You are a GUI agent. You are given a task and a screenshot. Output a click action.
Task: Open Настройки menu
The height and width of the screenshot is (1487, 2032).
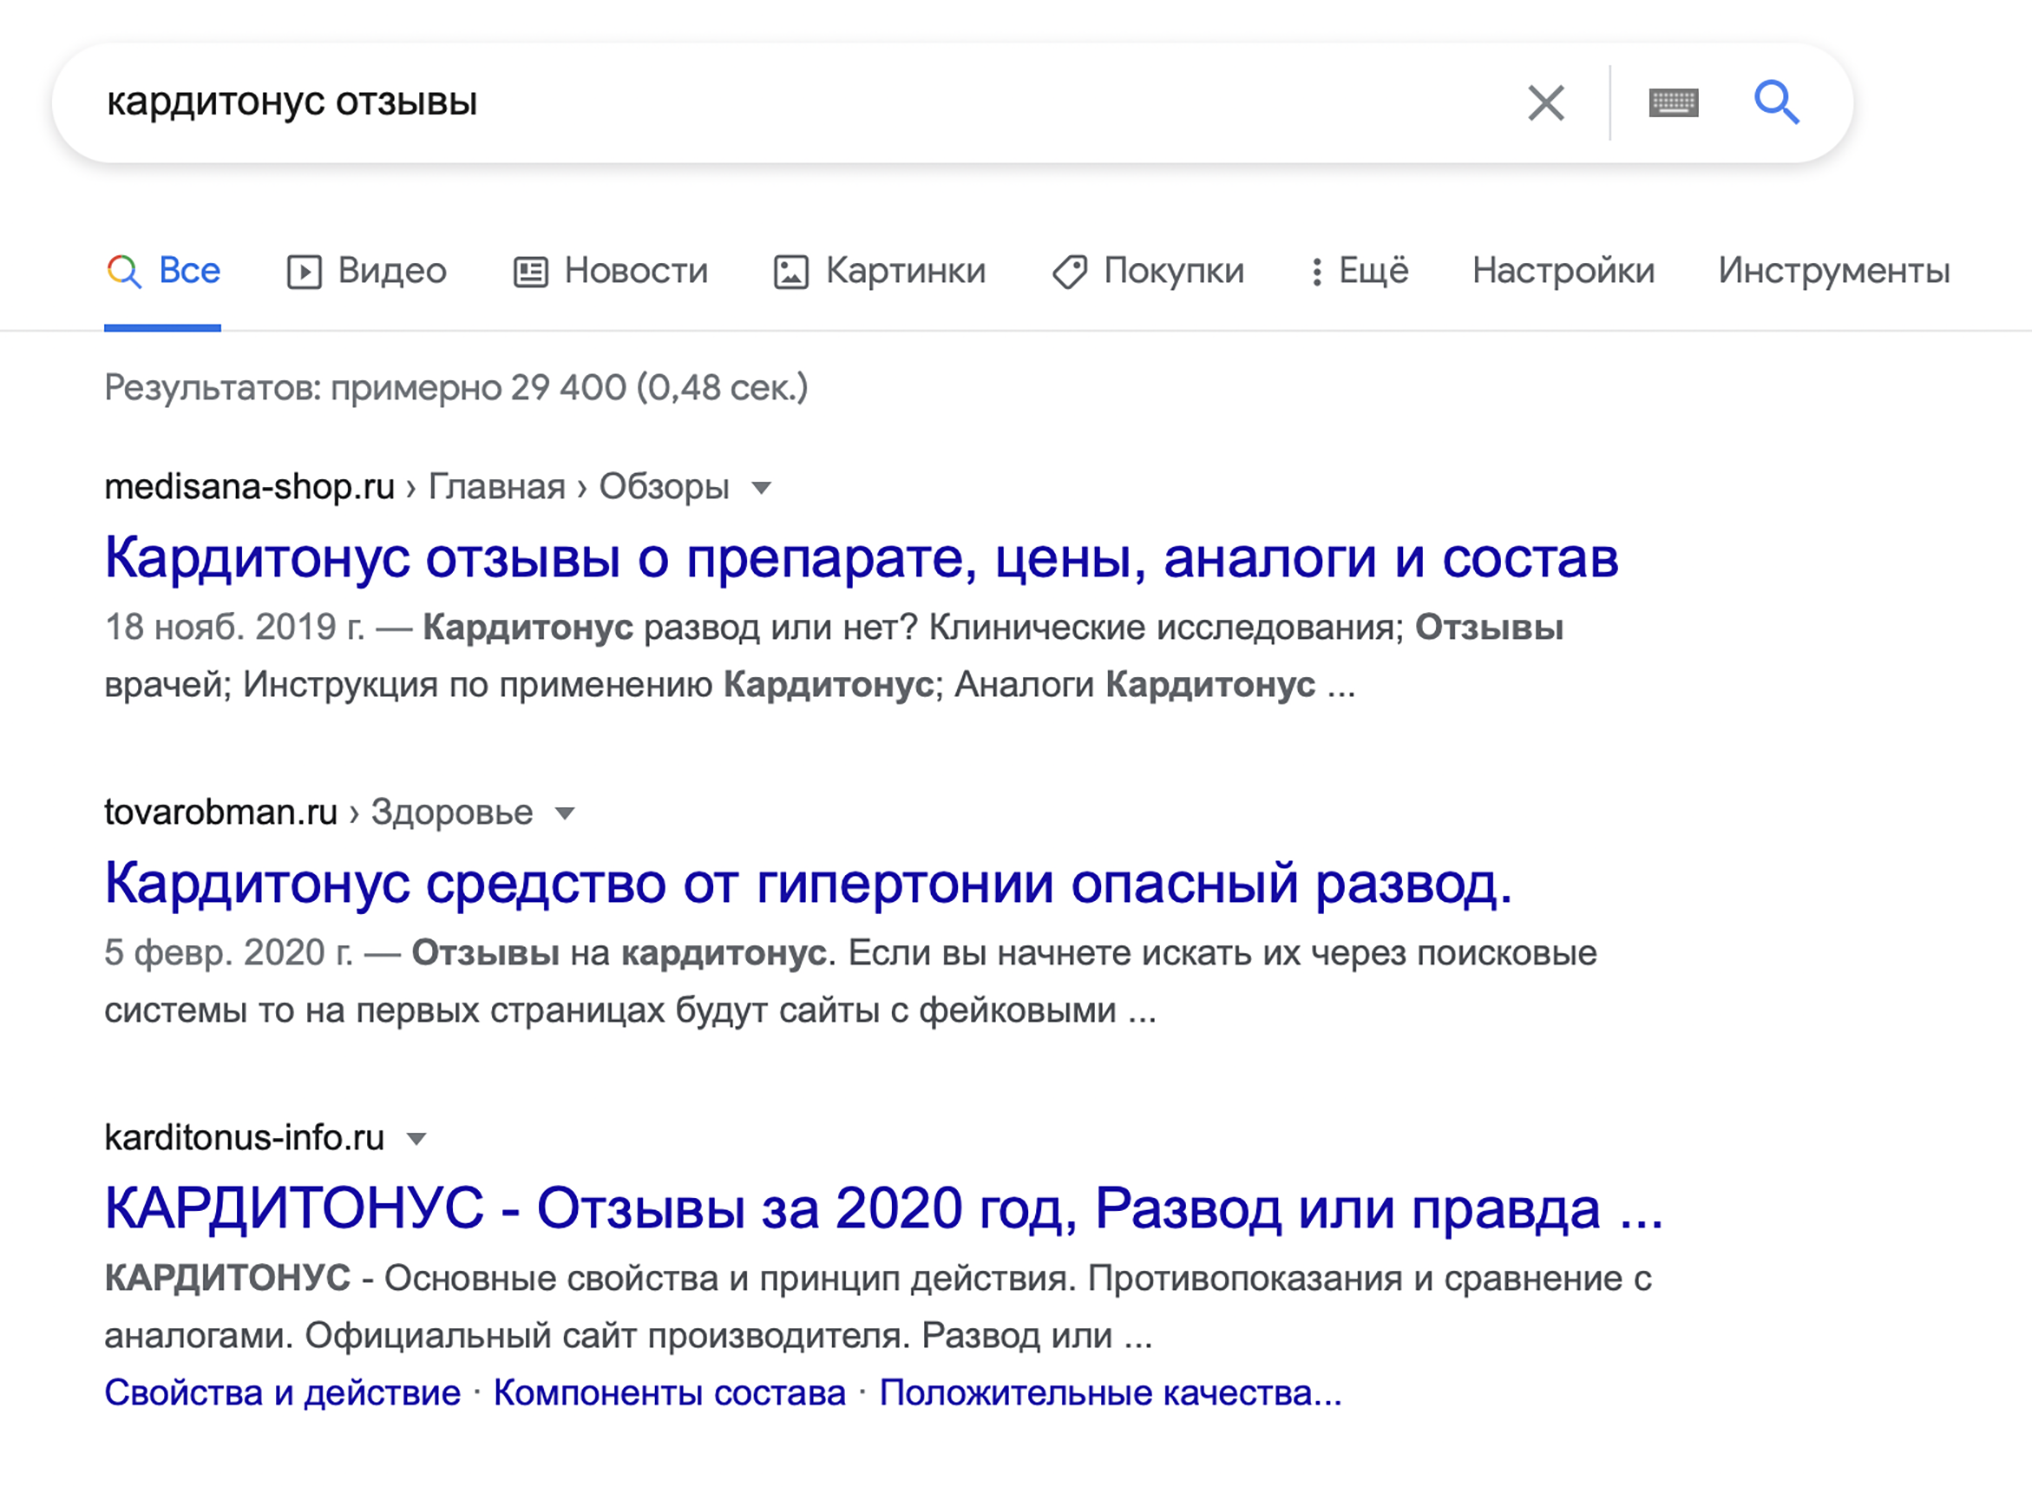tap(1563, 271)
